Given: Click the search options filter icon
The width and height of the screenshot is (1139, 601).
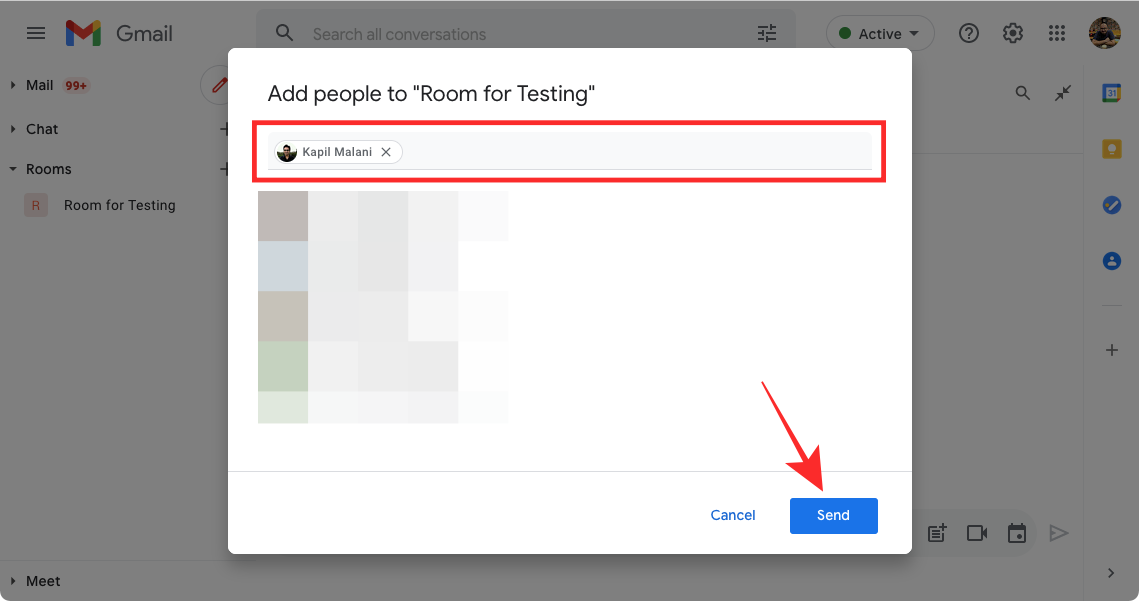Looking at the screenshot, I should 767,34.
